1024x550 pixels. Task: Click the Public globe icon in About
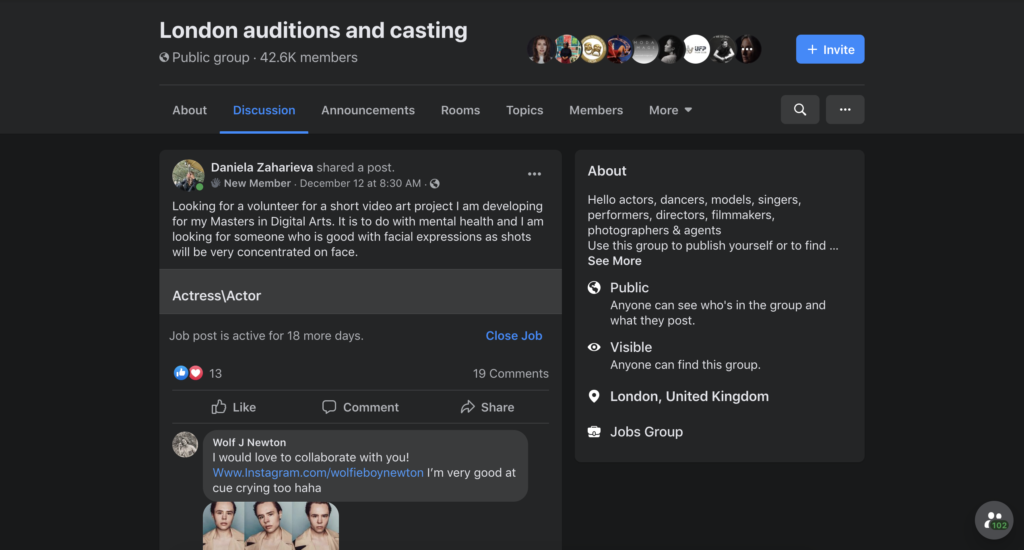coord(594,287)
